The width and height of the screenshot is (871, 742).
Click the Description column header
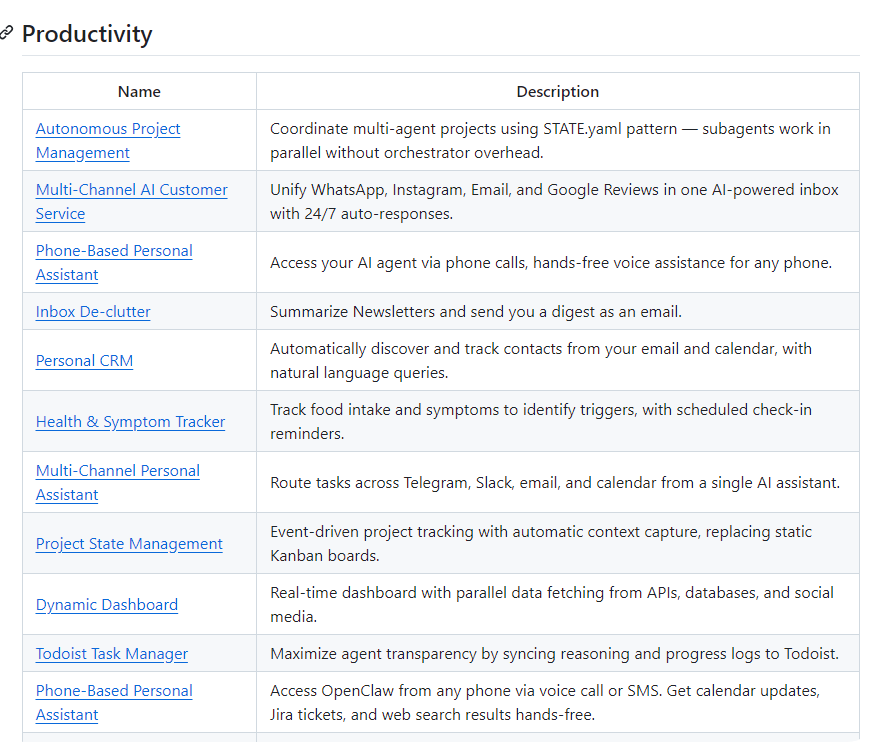coord(557,92)
